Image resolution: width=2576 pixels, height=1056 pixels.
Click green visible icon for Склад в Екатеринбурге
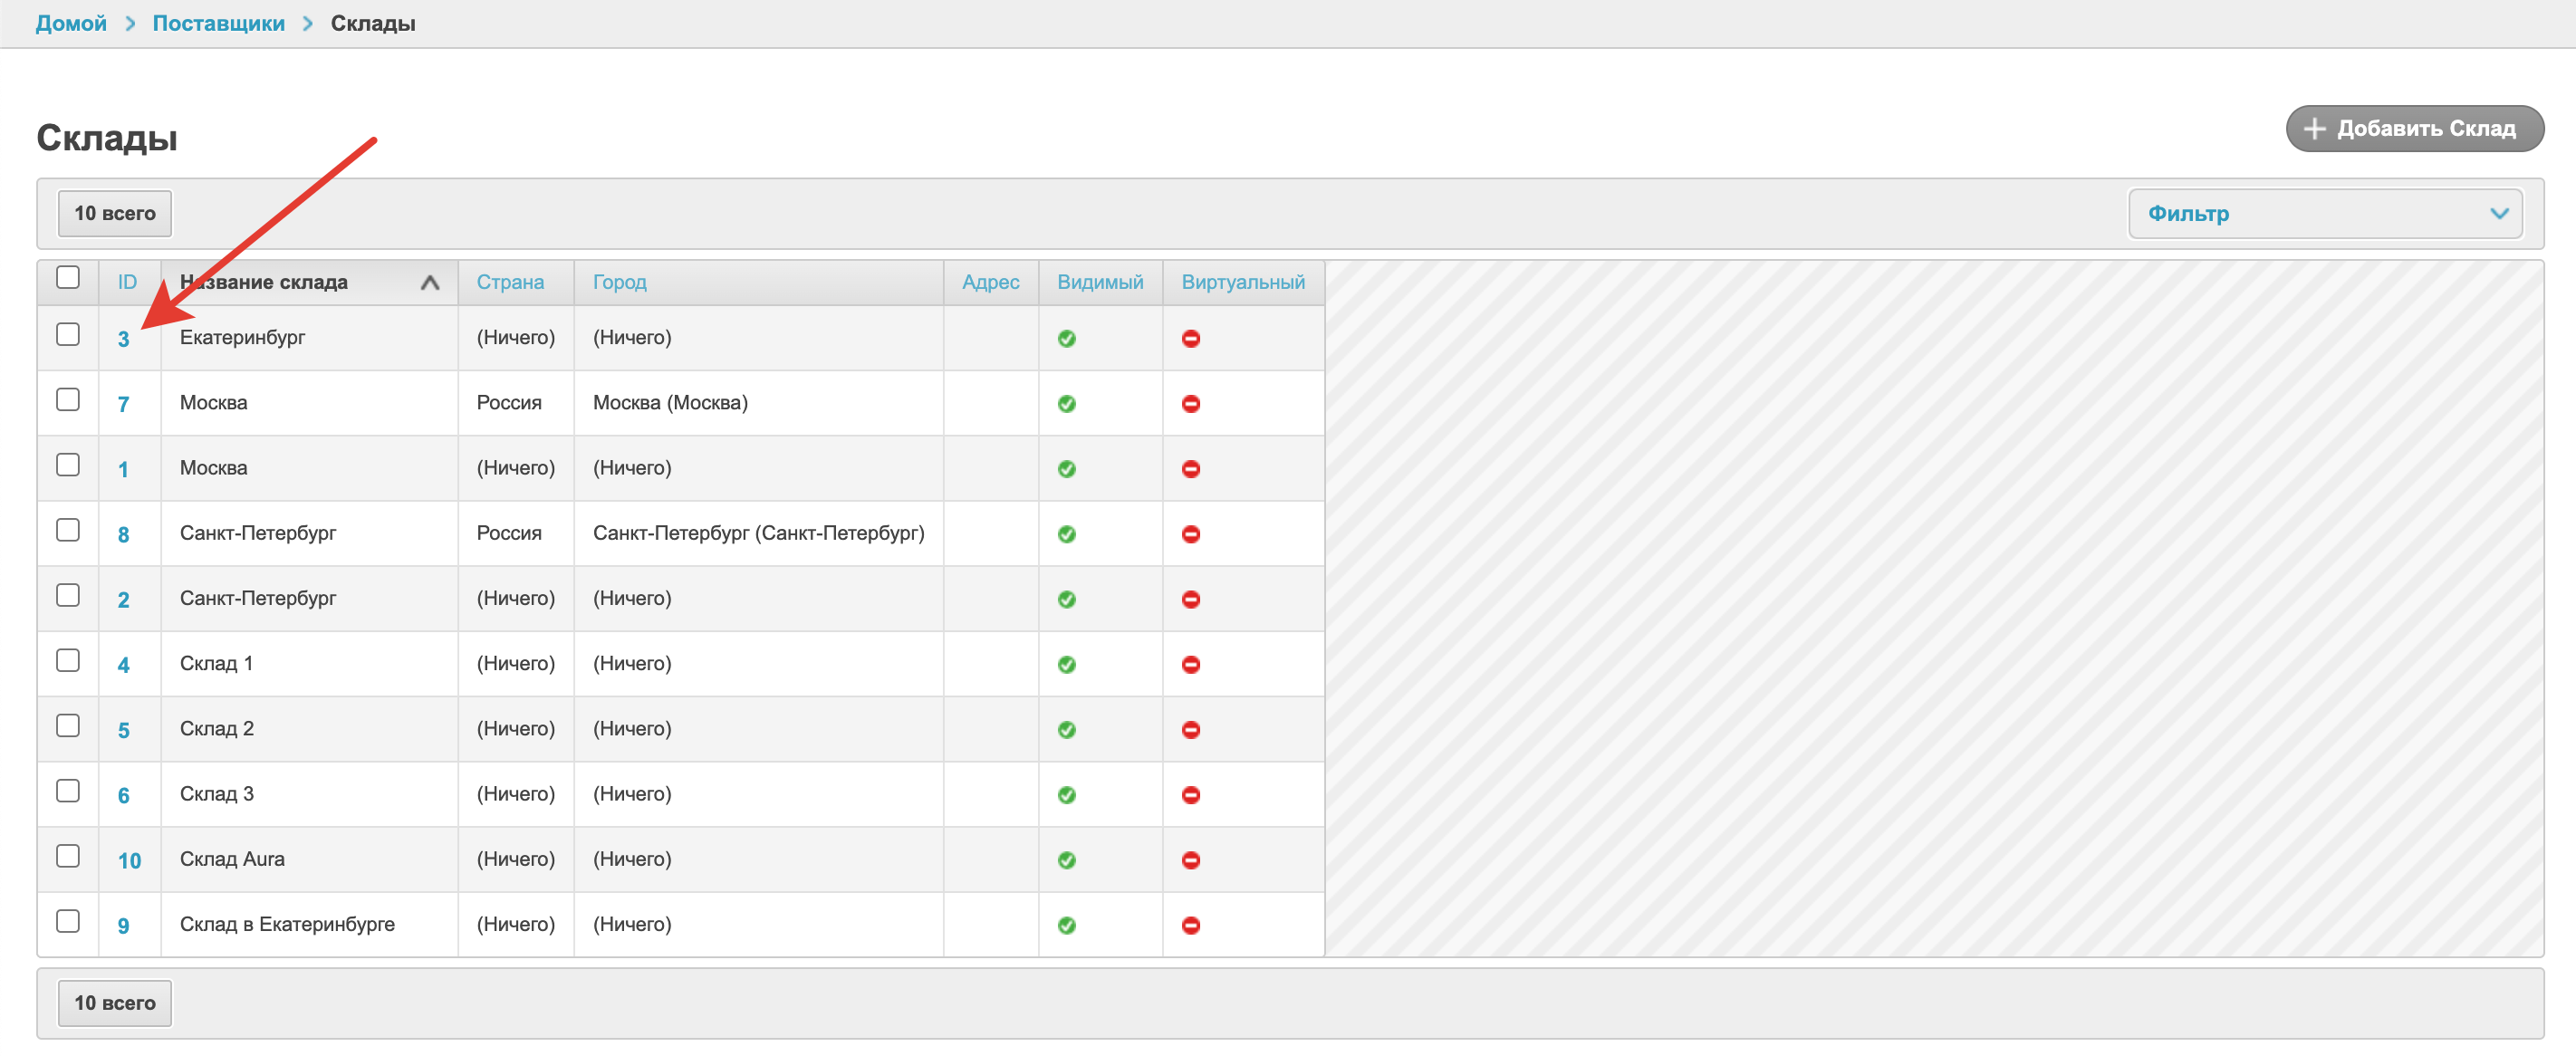coord(1066,925)
